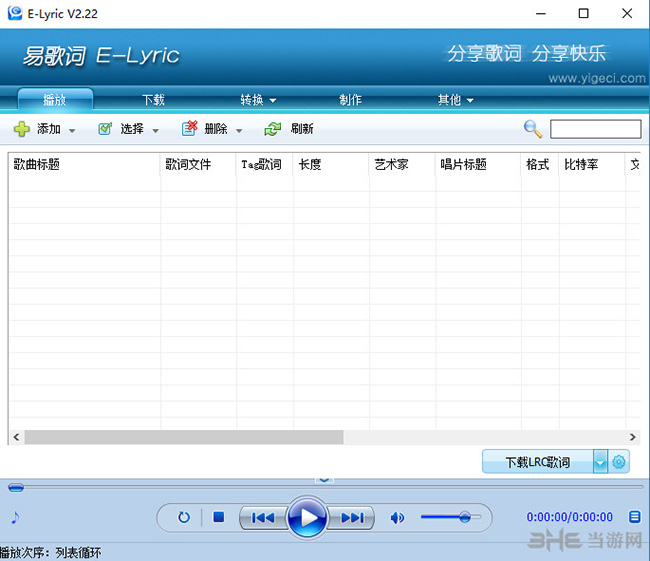The width and height of the screenshot is (650, 561).
Task: Skip to the previous track
Action: point(263,517)
